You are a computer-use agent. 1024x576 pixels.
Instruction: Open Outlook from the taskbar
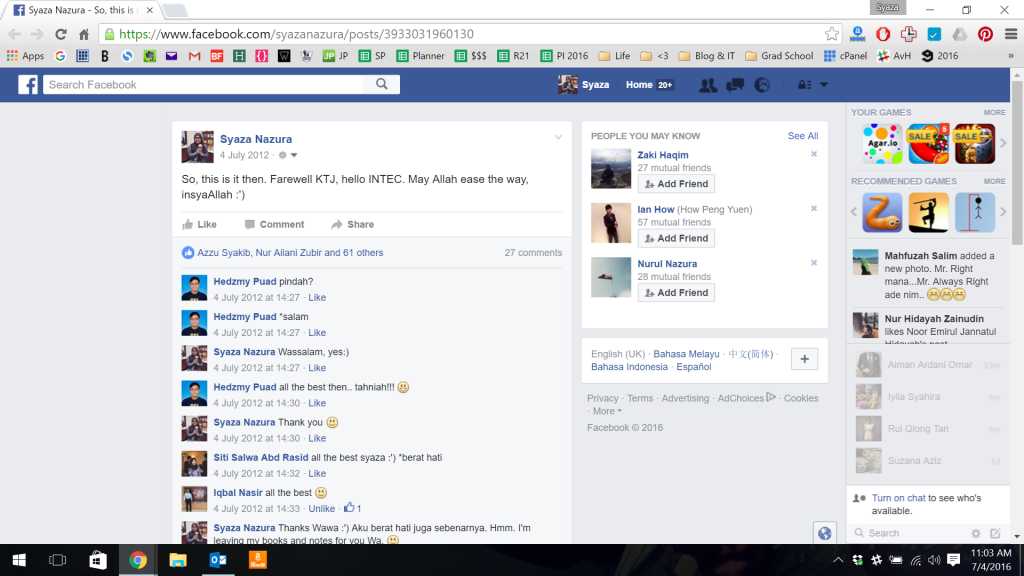tap(218, 560)
